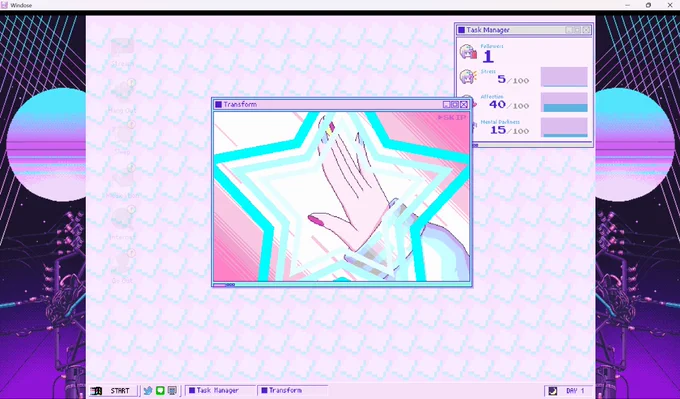Image resolution: width=680 pixels, height=399 pixels.
Task: Open the START menu button
Action: (x=113, y=391)
